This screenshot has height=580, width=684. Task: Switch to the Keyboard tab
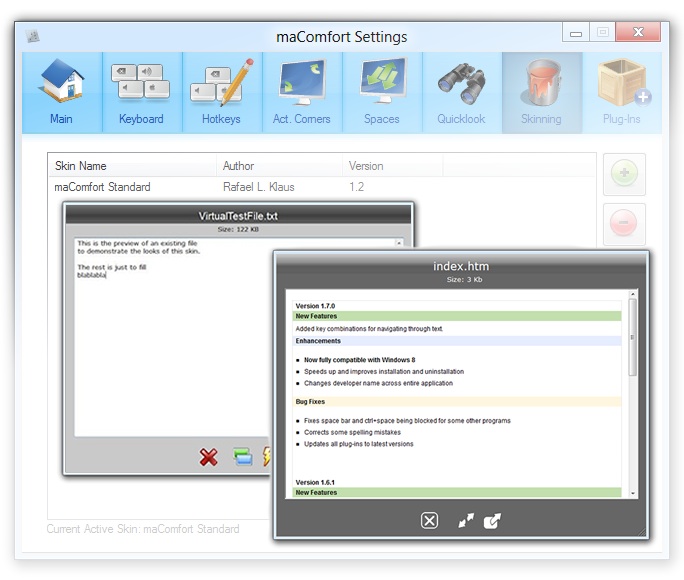pos(142,92)
